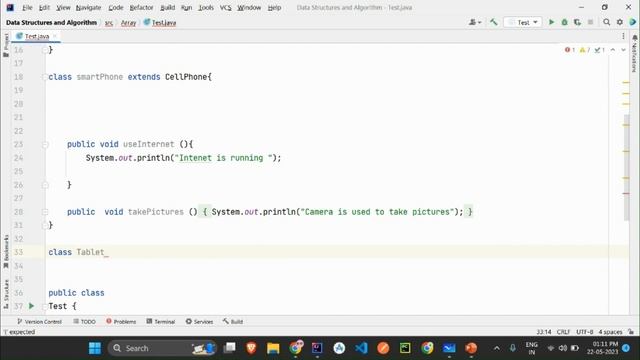
Task: Open the Version Control tool window
Action: (39, 322)
